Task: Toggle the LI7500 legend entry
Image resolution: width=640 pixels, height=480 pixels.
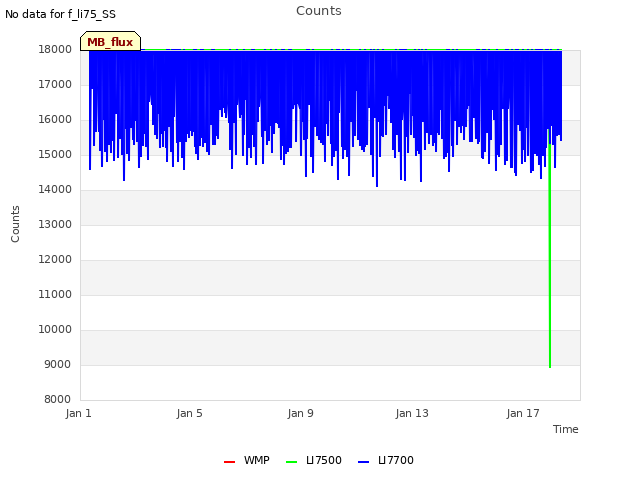Action: tap(314, 460)
